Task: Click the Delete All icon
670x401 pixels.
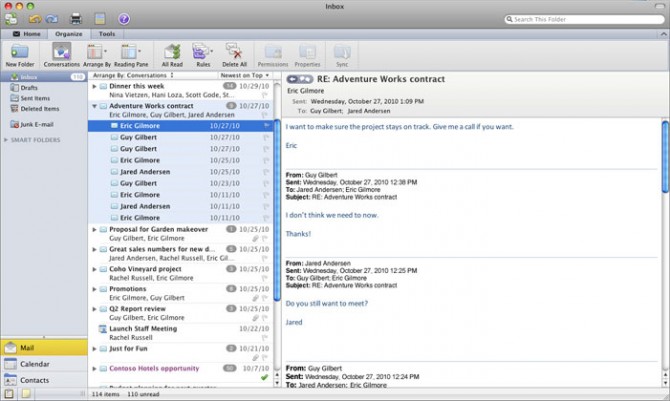Action: tap(235, 52)
